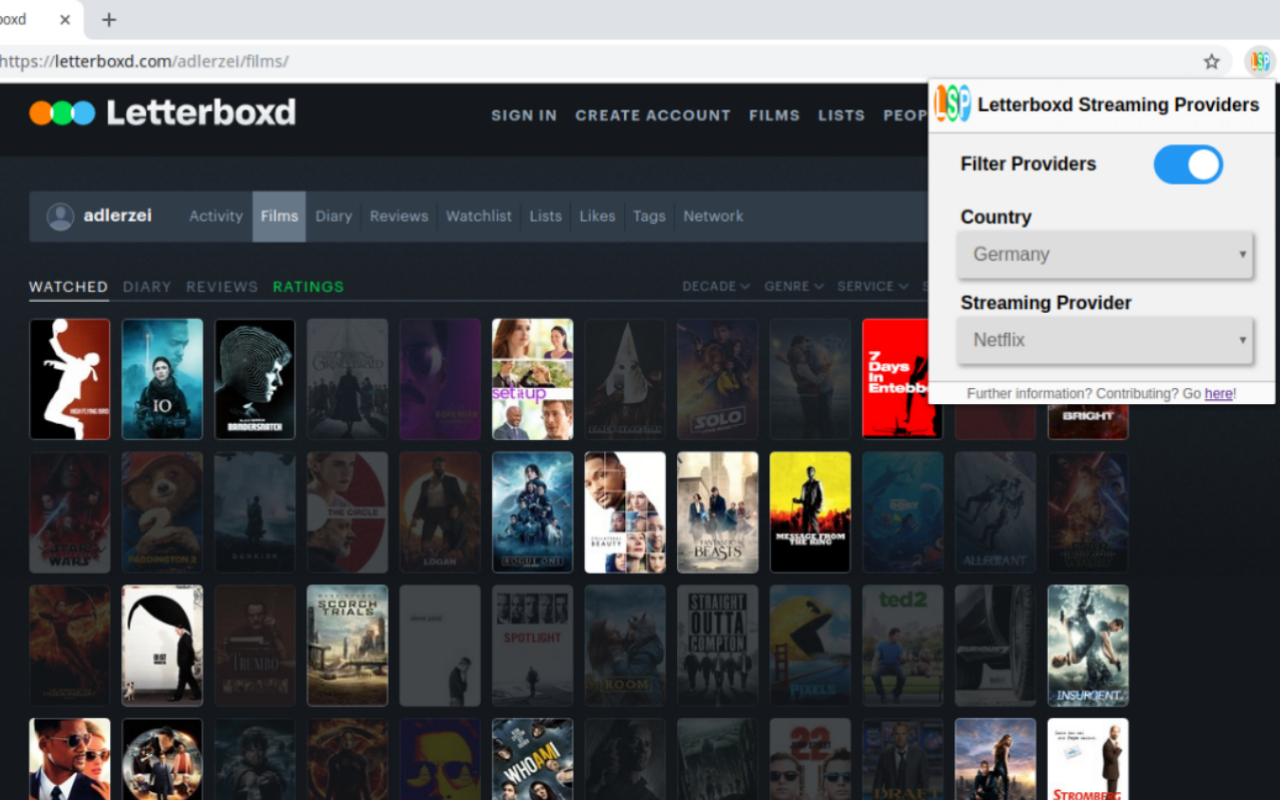Bookmark this page with the star icon
The width and height of the screenshot is (1280, 800).
[1212, 62]
